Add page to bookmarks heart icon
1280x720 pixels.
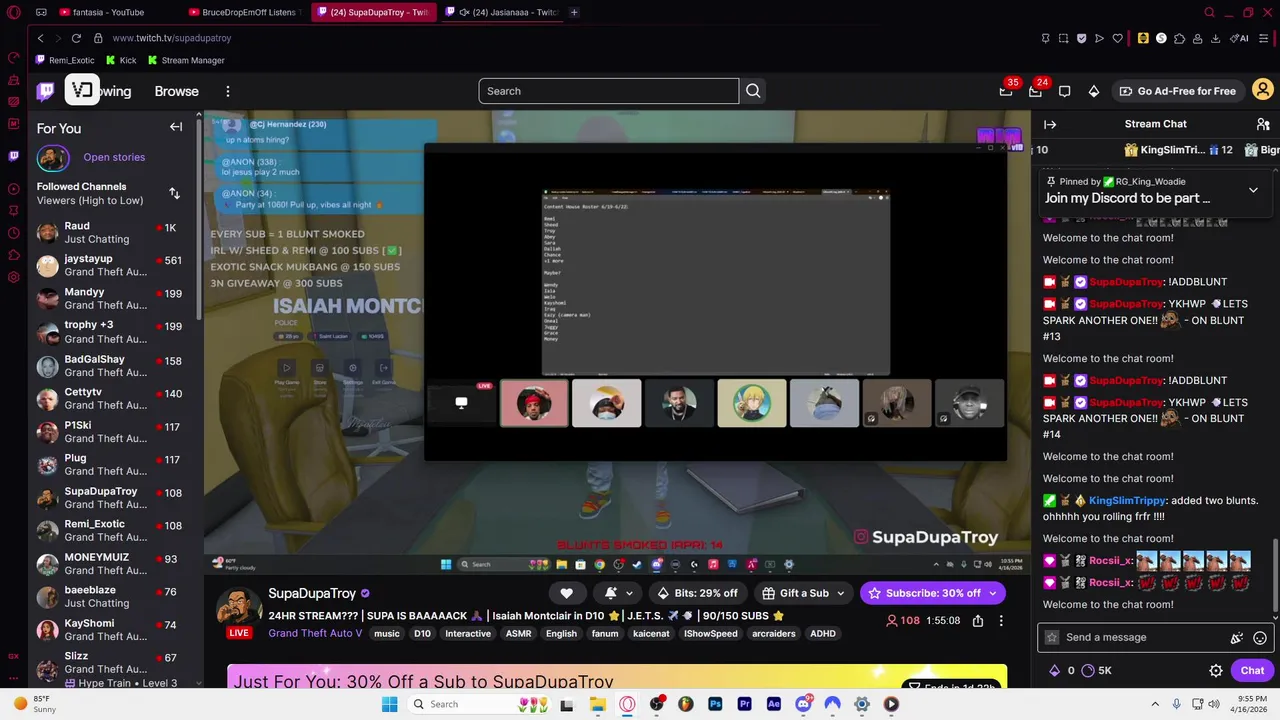click(1118, 38)
